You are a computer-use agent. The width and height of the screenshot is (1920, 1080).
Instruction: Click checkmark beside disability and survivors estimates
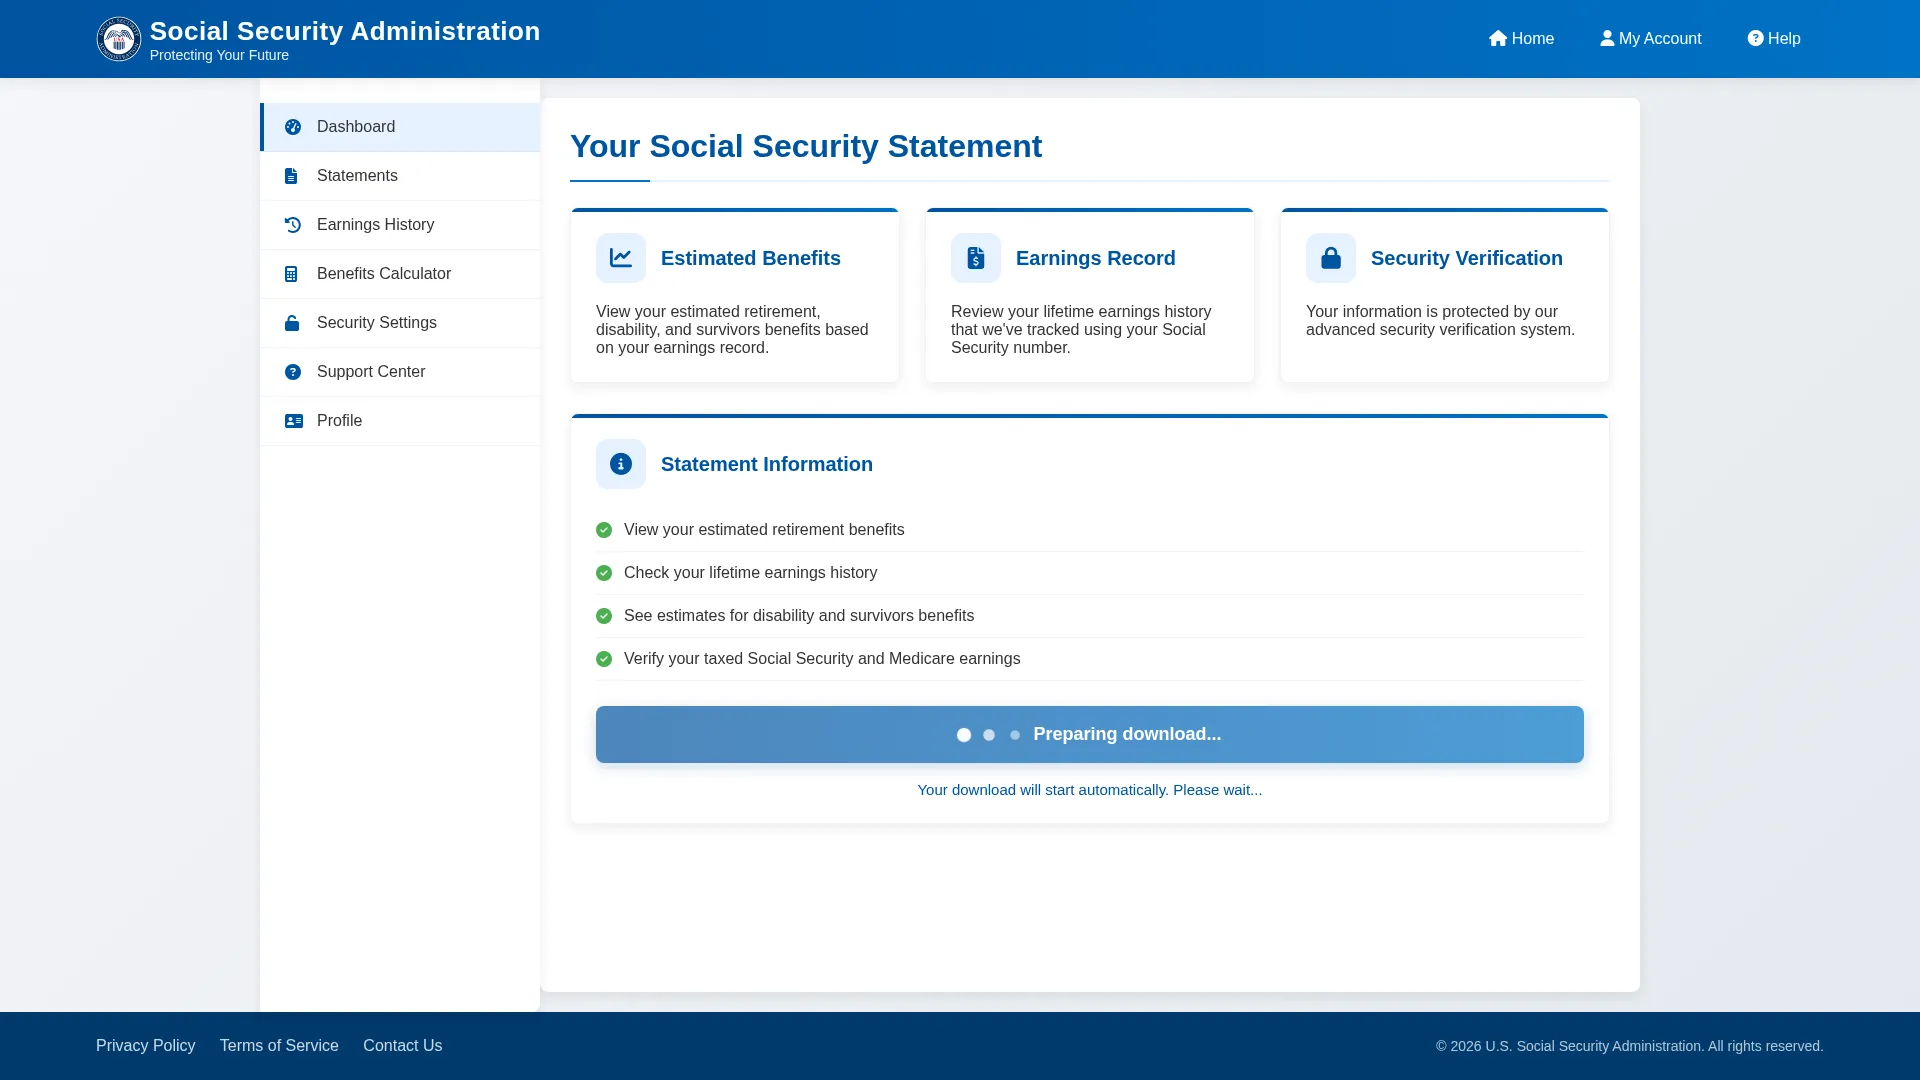604,616
